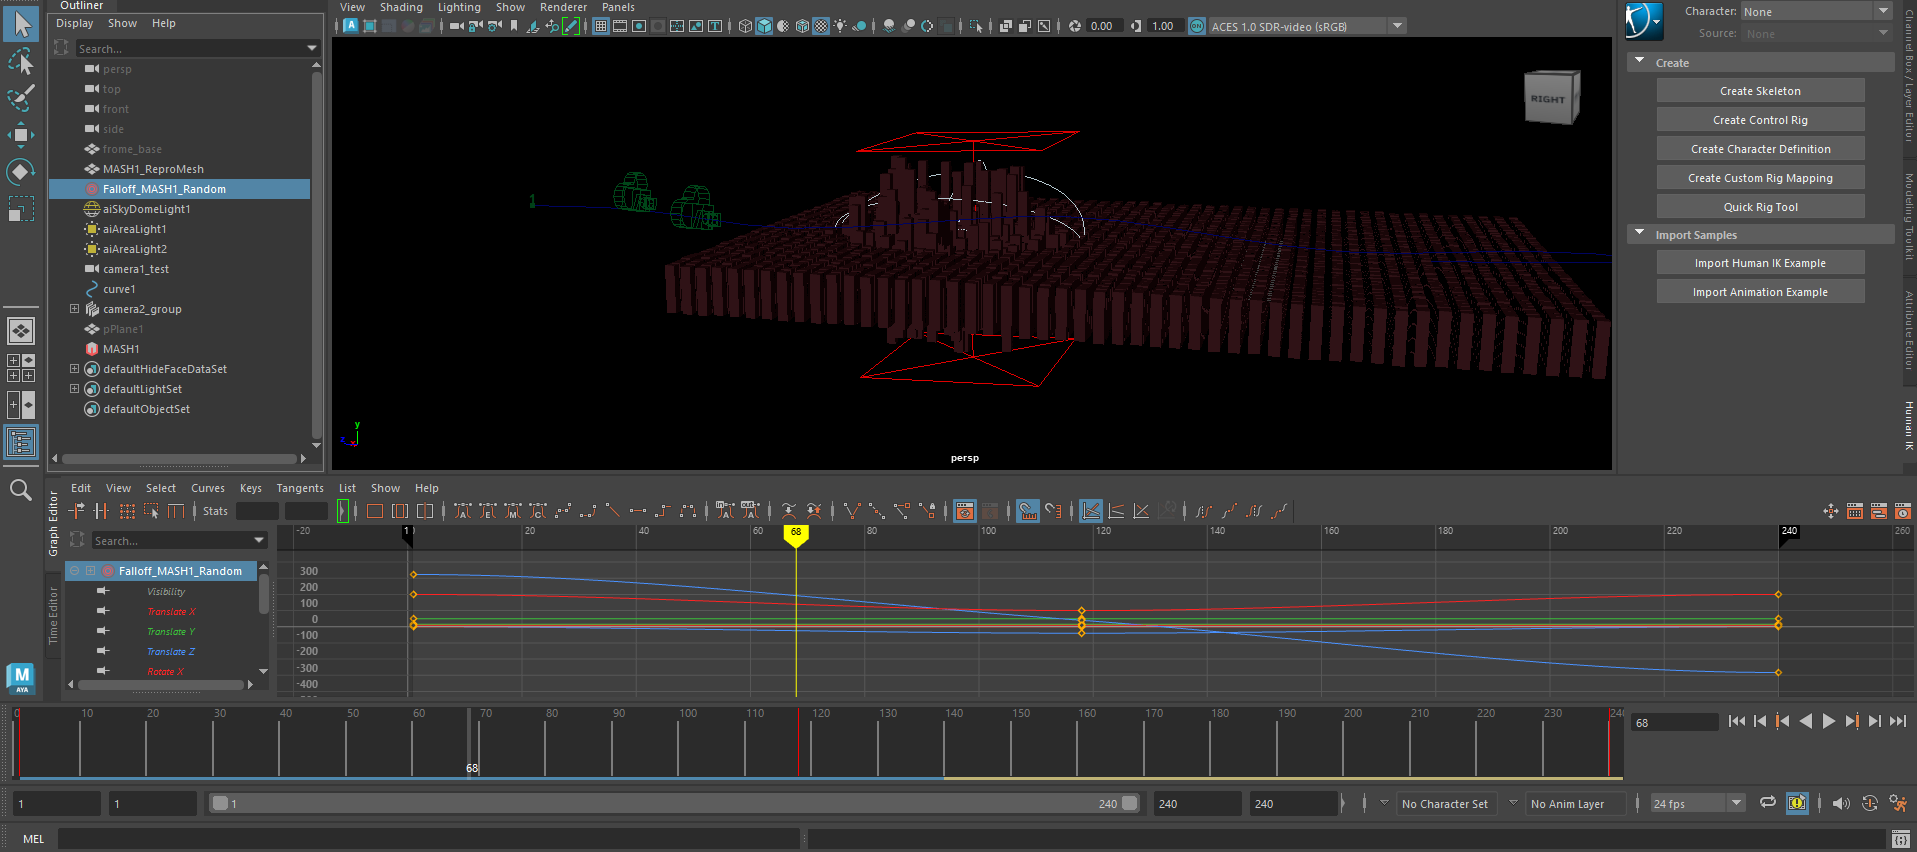Toggle the Outliner panel layout icon

pos(21,442)
